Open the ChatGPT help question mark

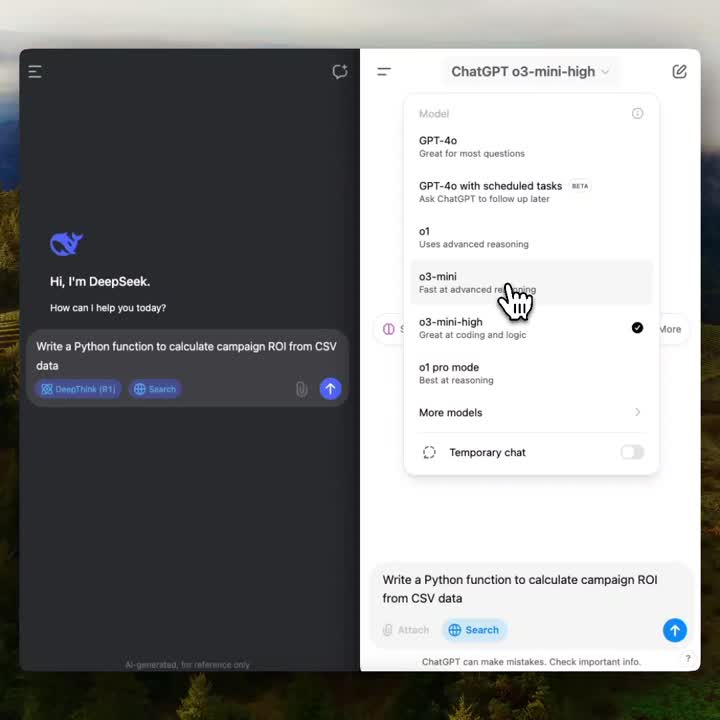[x=687, y=658]
